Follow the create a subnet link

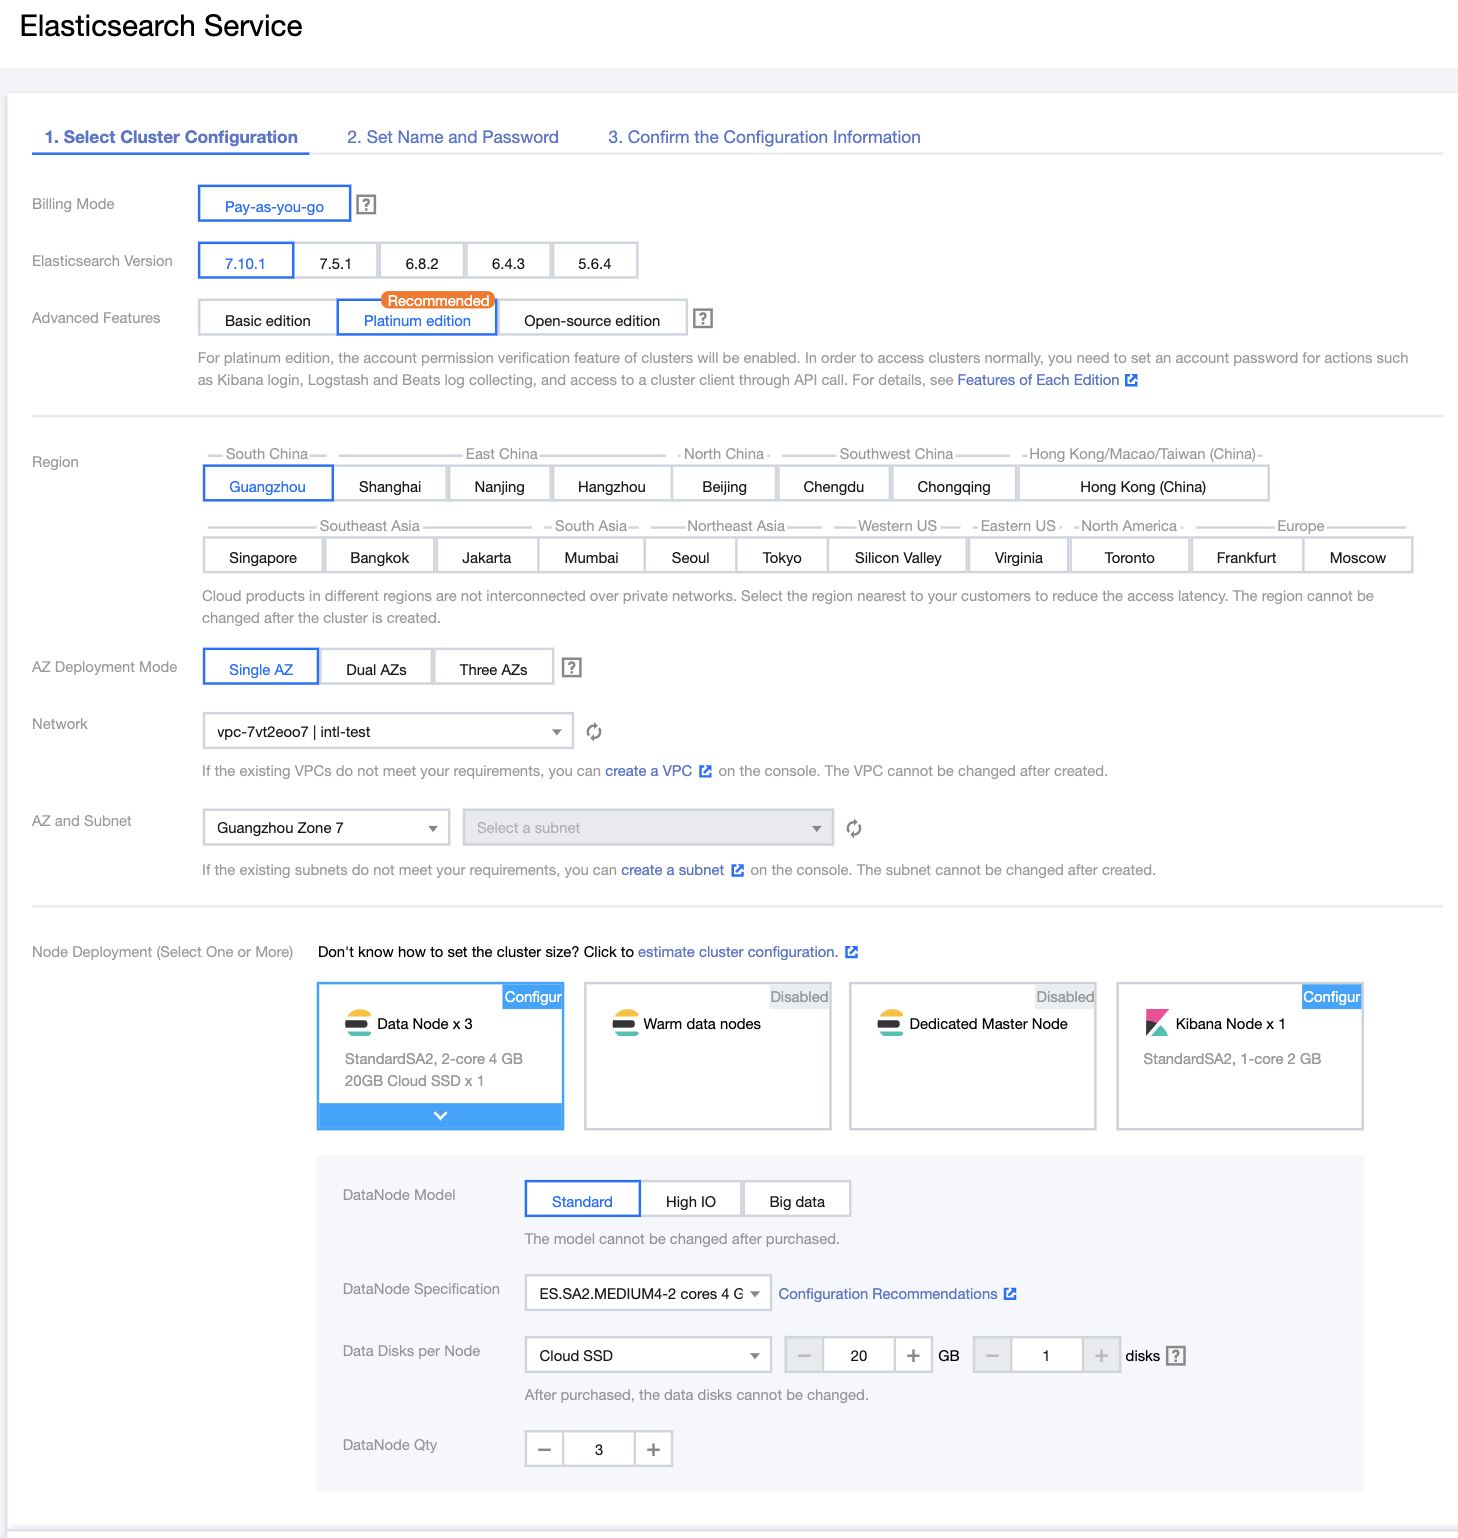(672, 870)
